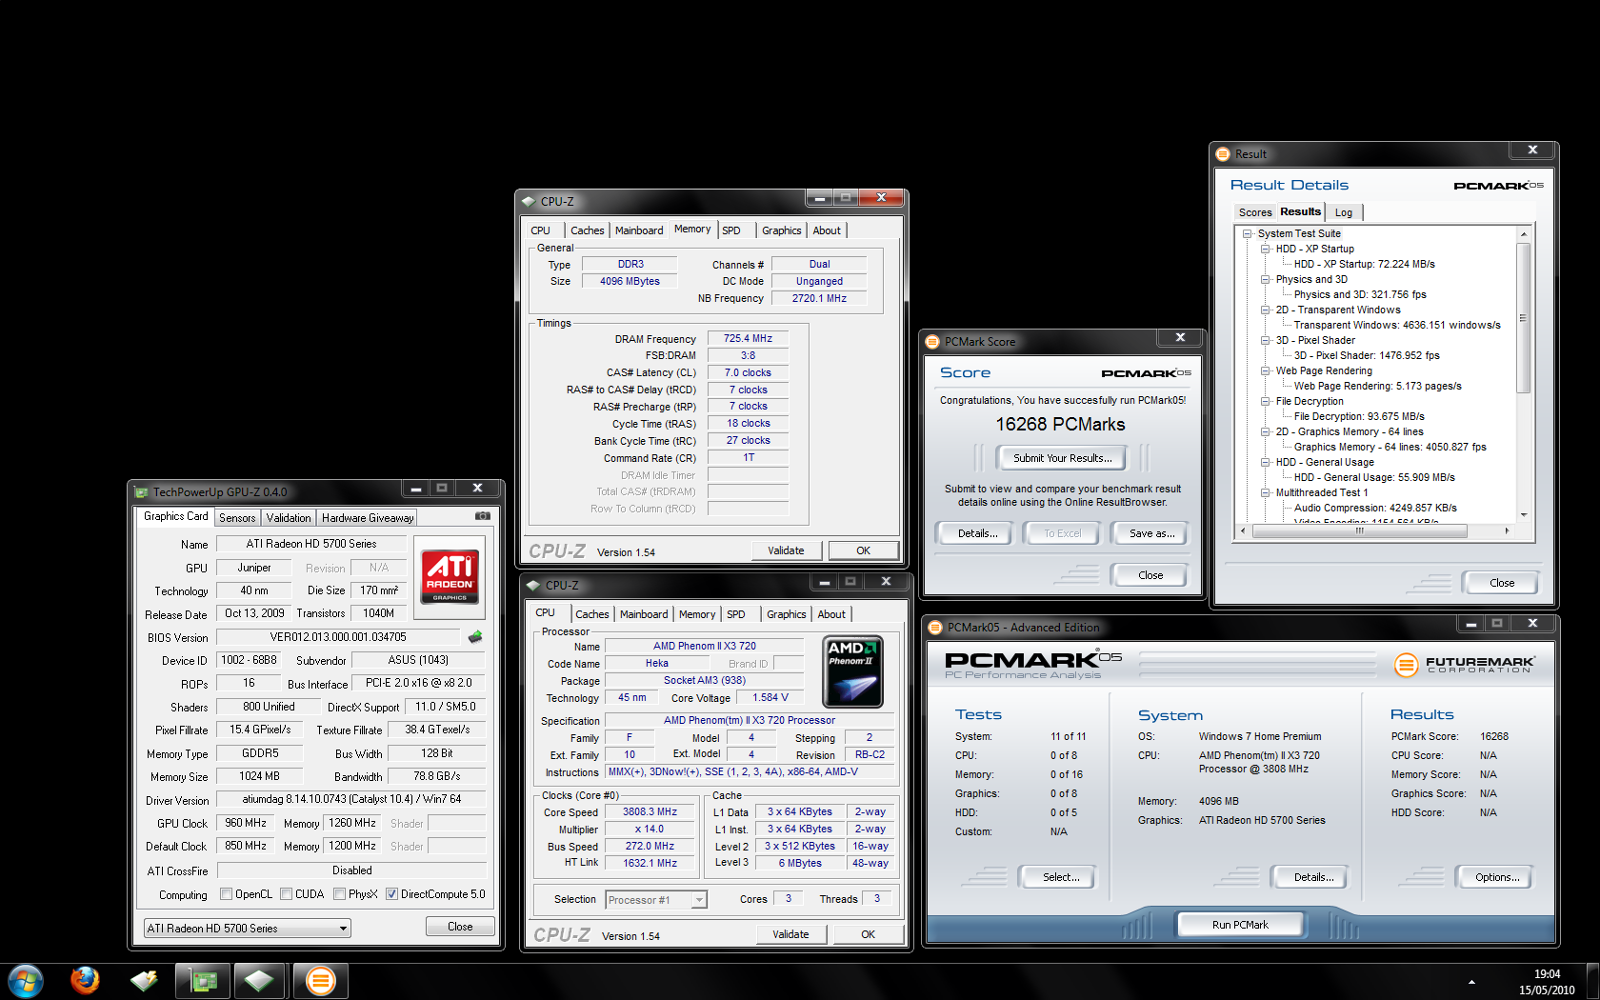Click the Run PCMark button

(x=1240, y=925)
